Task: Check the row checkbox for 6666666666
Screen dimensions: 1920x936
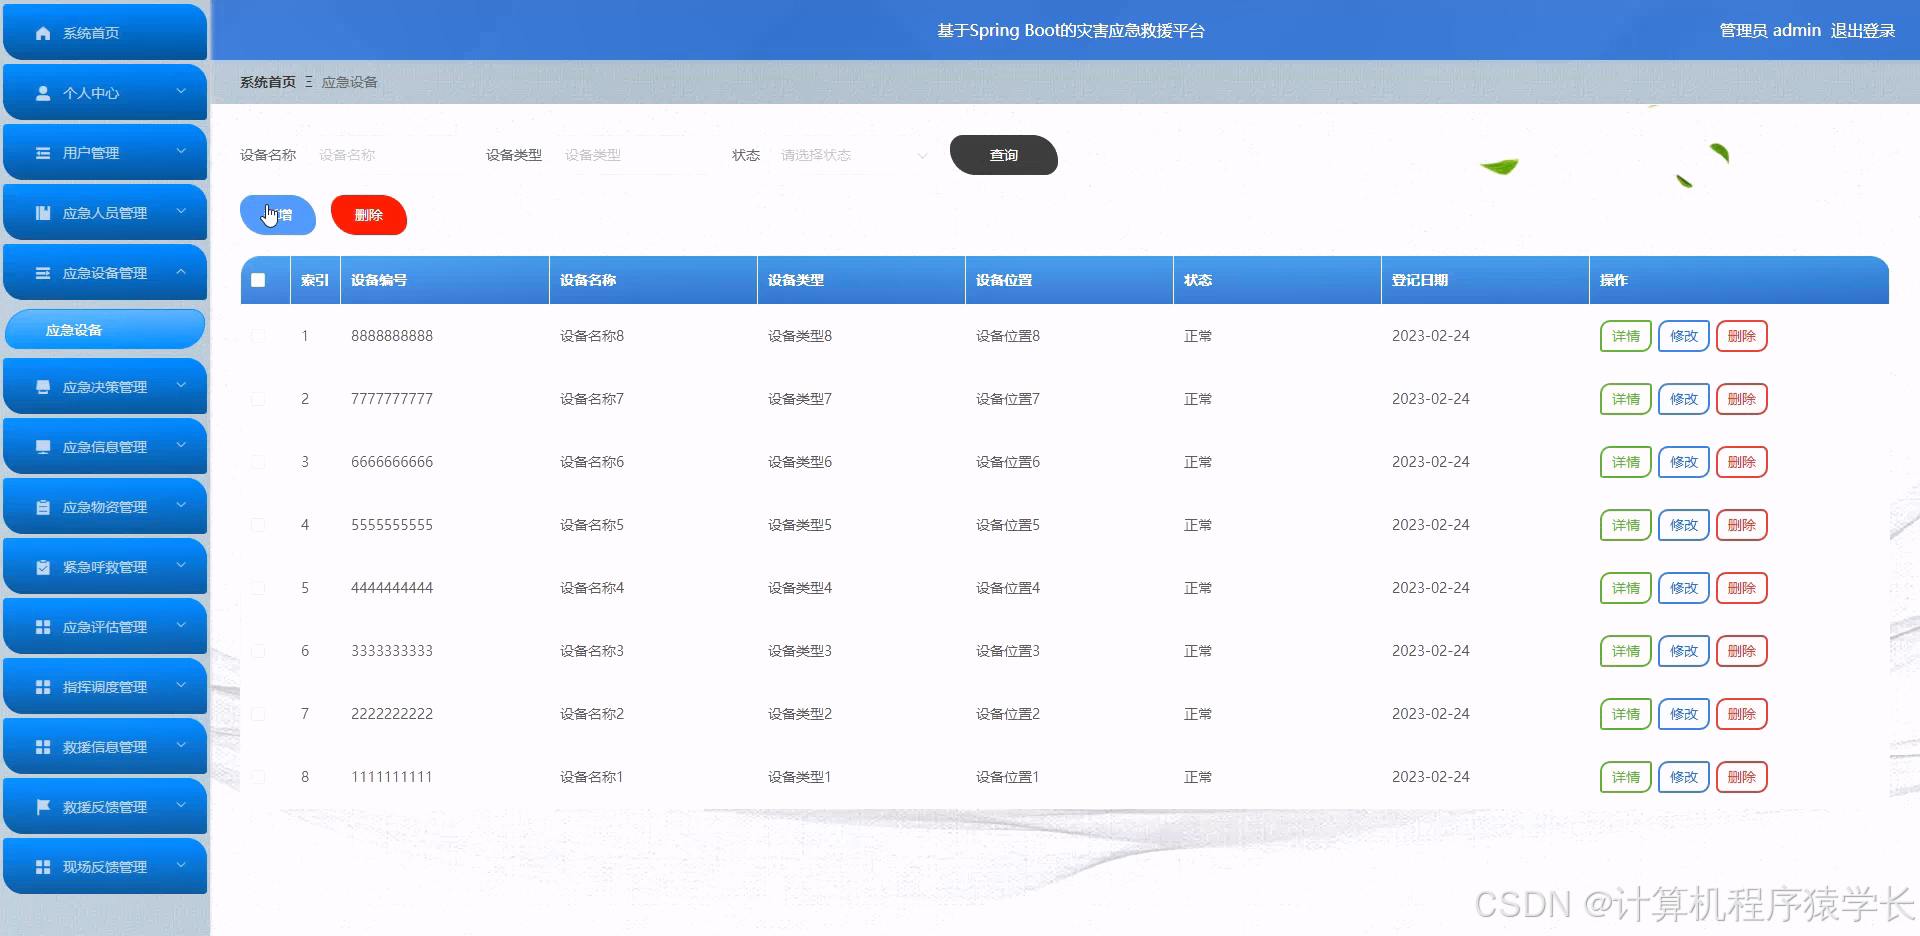Action: tap(258, 462)
